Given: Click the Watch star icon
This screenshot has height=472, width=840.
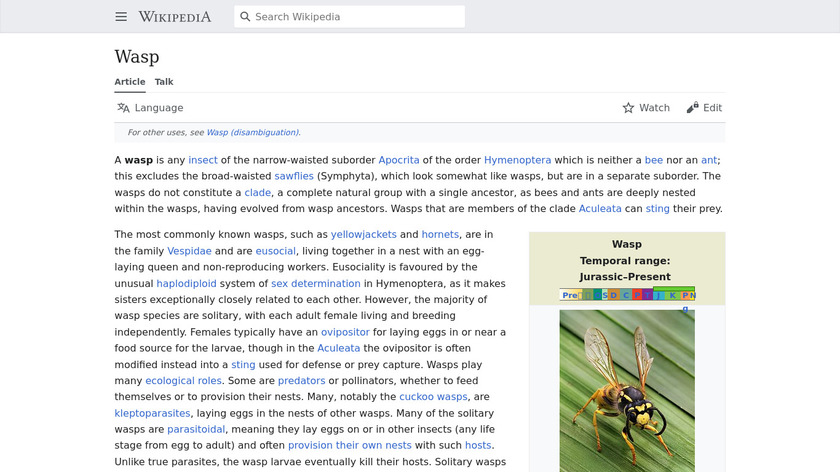Looking at the screenshot, I should pyautogui.click(x=628, y=108).
